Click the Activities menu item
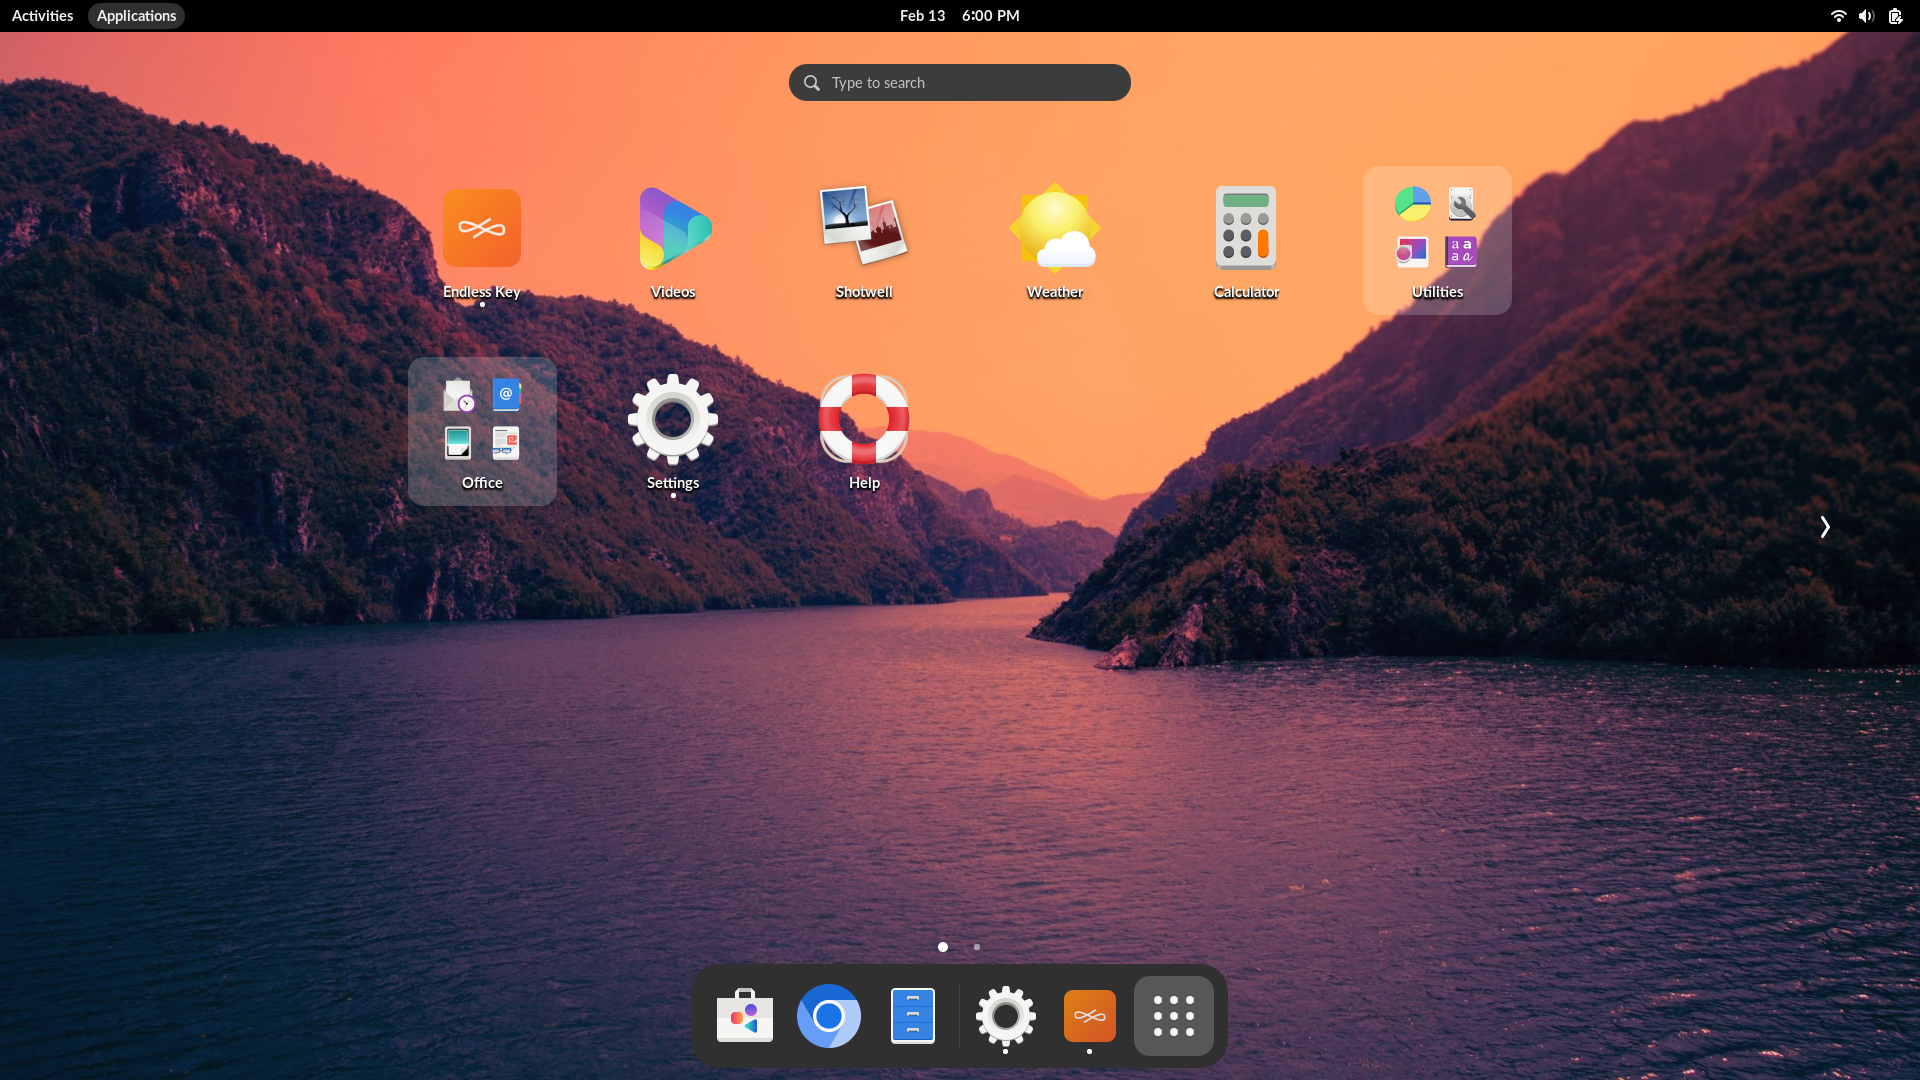The image size is (1920, 1080). point(42,15)
